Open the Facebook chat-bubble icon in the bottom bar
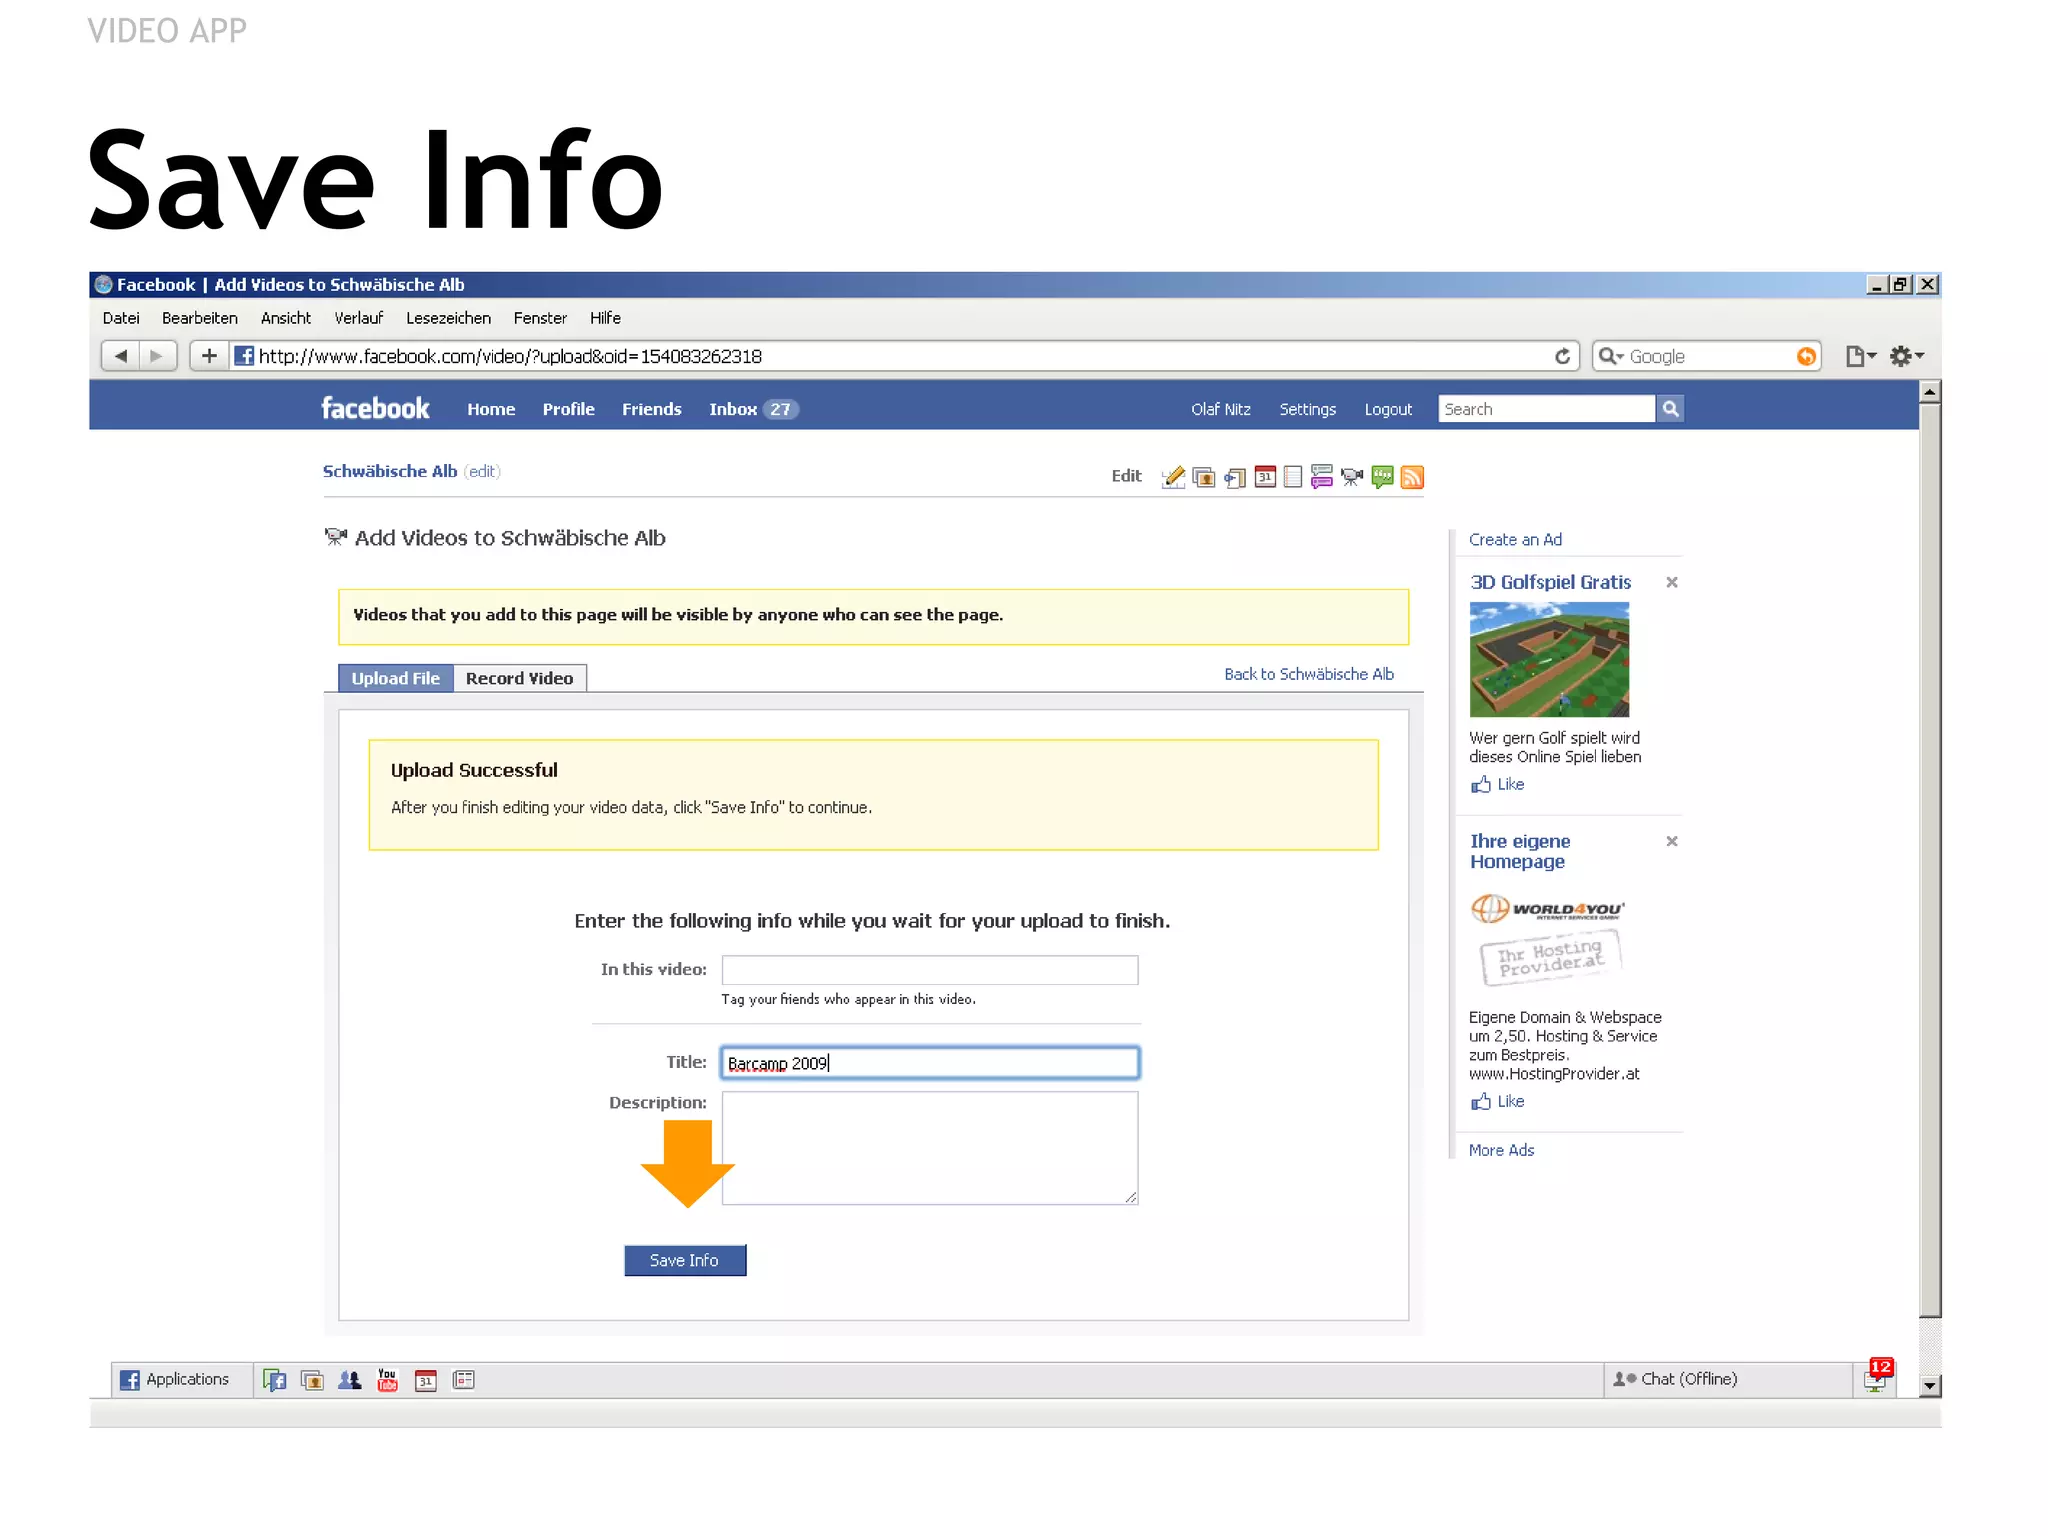This screenshot has width=2048, height=1536. coord(275,1380)
